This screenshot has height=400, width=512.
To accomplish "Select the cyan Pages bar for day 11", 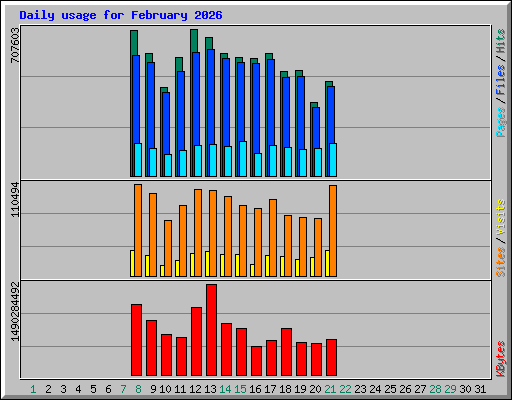I will 183,163.
